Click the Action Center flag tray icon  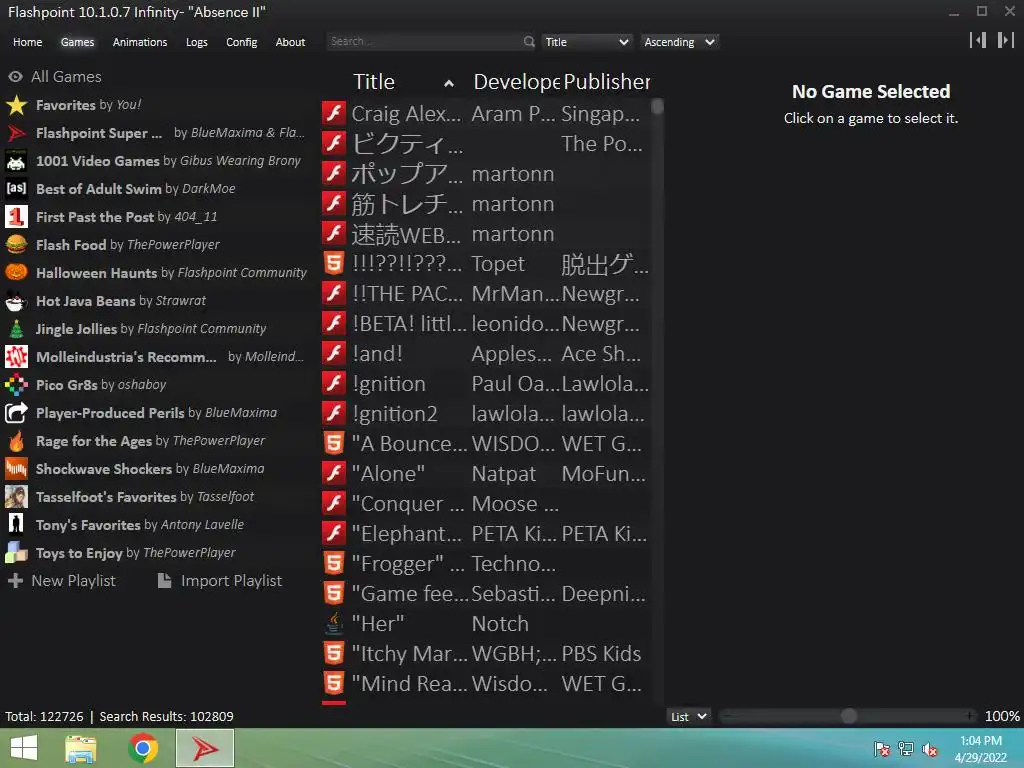coord(882,749)
